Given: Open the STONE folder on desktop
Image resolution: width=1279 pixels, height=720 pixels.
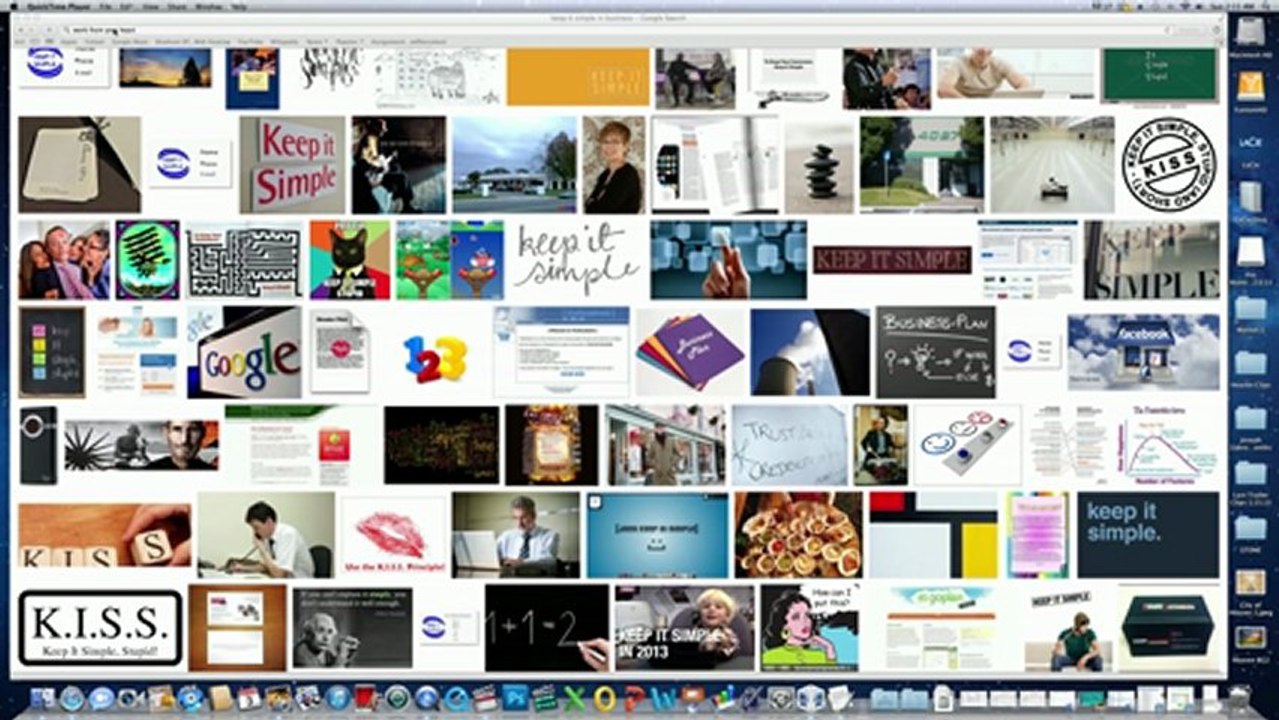Looking at the screenshot, I should [1250, 530].
